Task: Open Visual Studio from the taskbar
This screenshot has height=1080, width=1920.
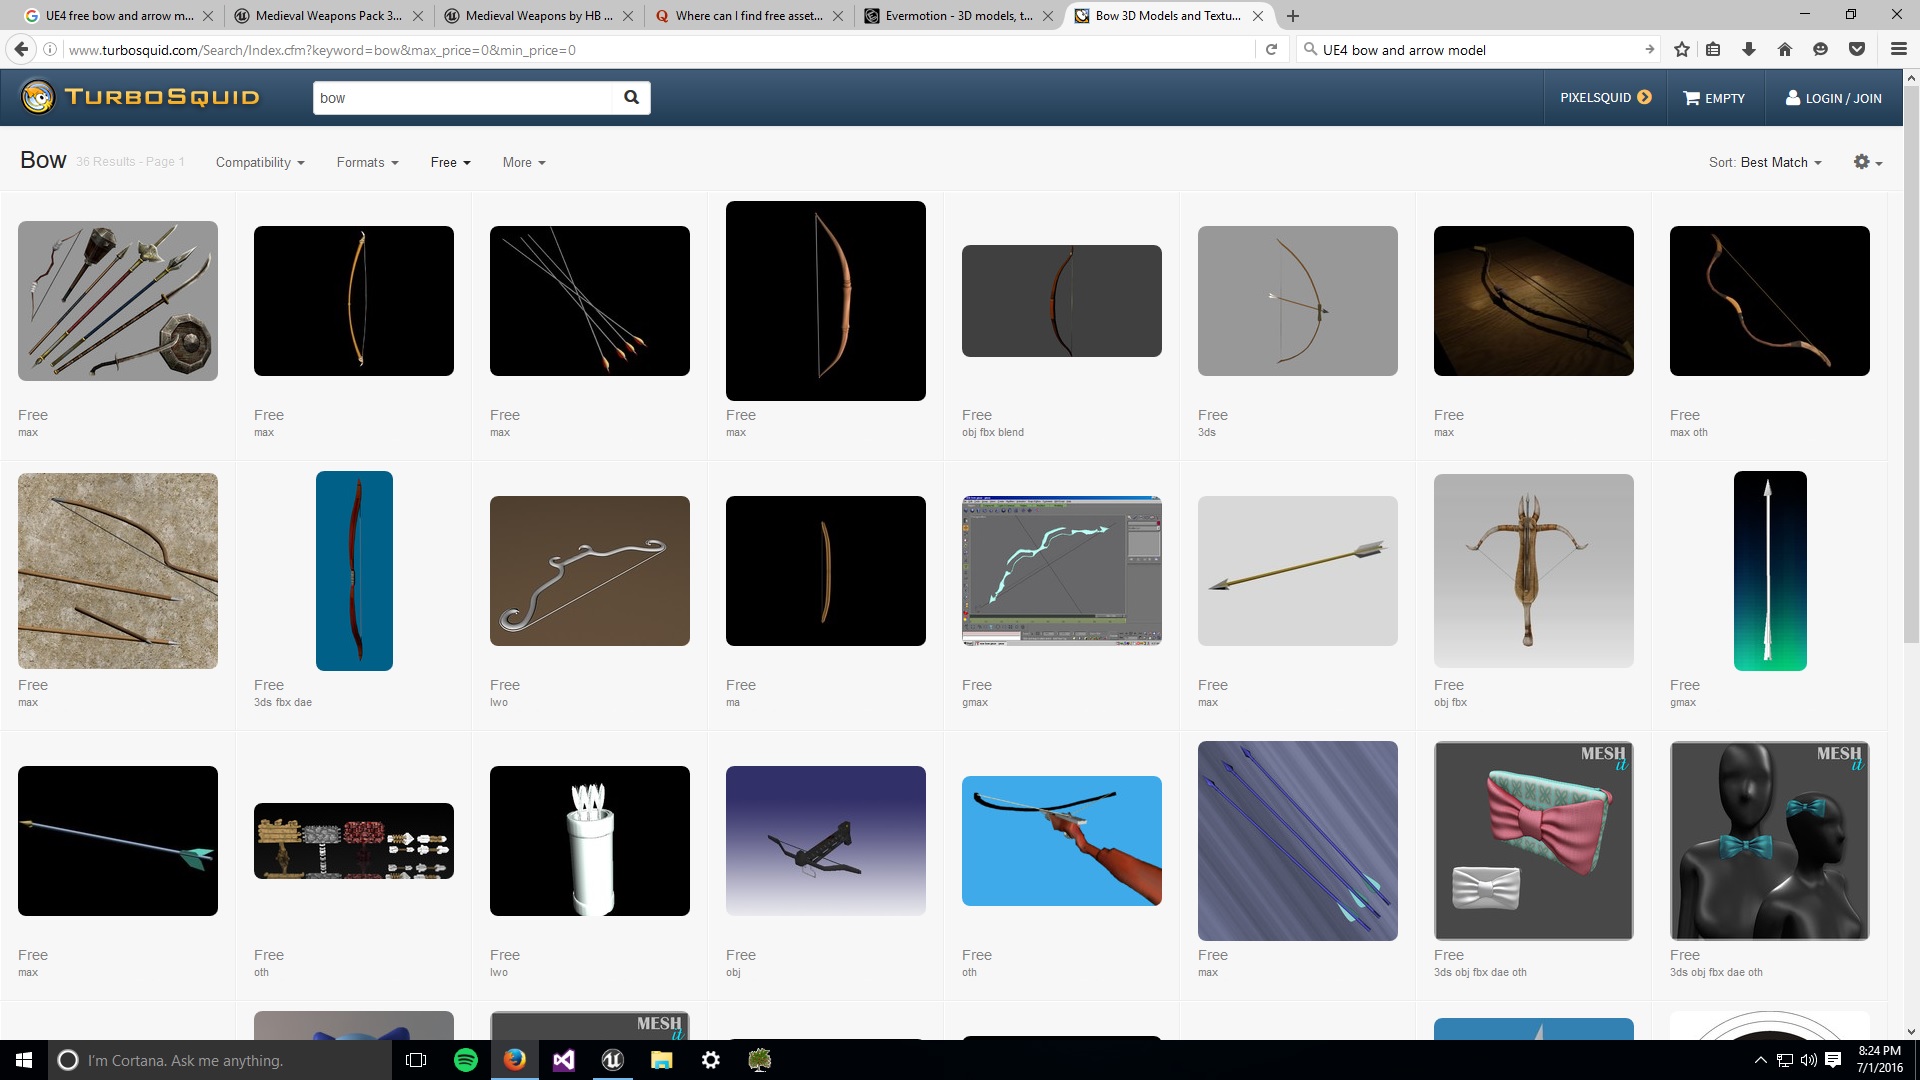Action: pyautogui.click(x=564, y=1060)
